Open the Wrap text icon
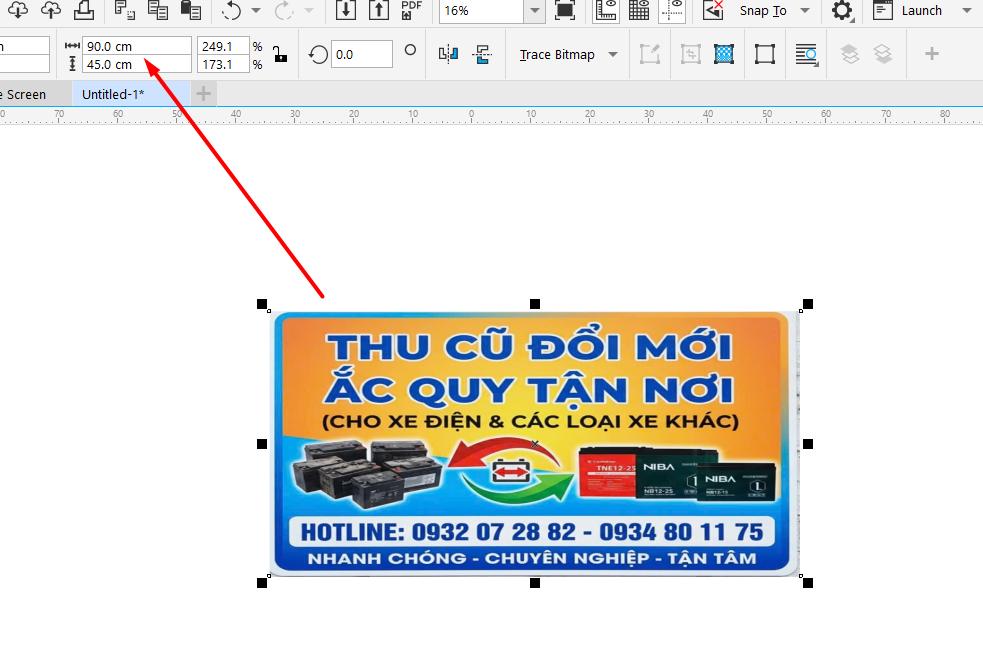Image resolution: width=983 pixels, height=656 pixels. 806,55
